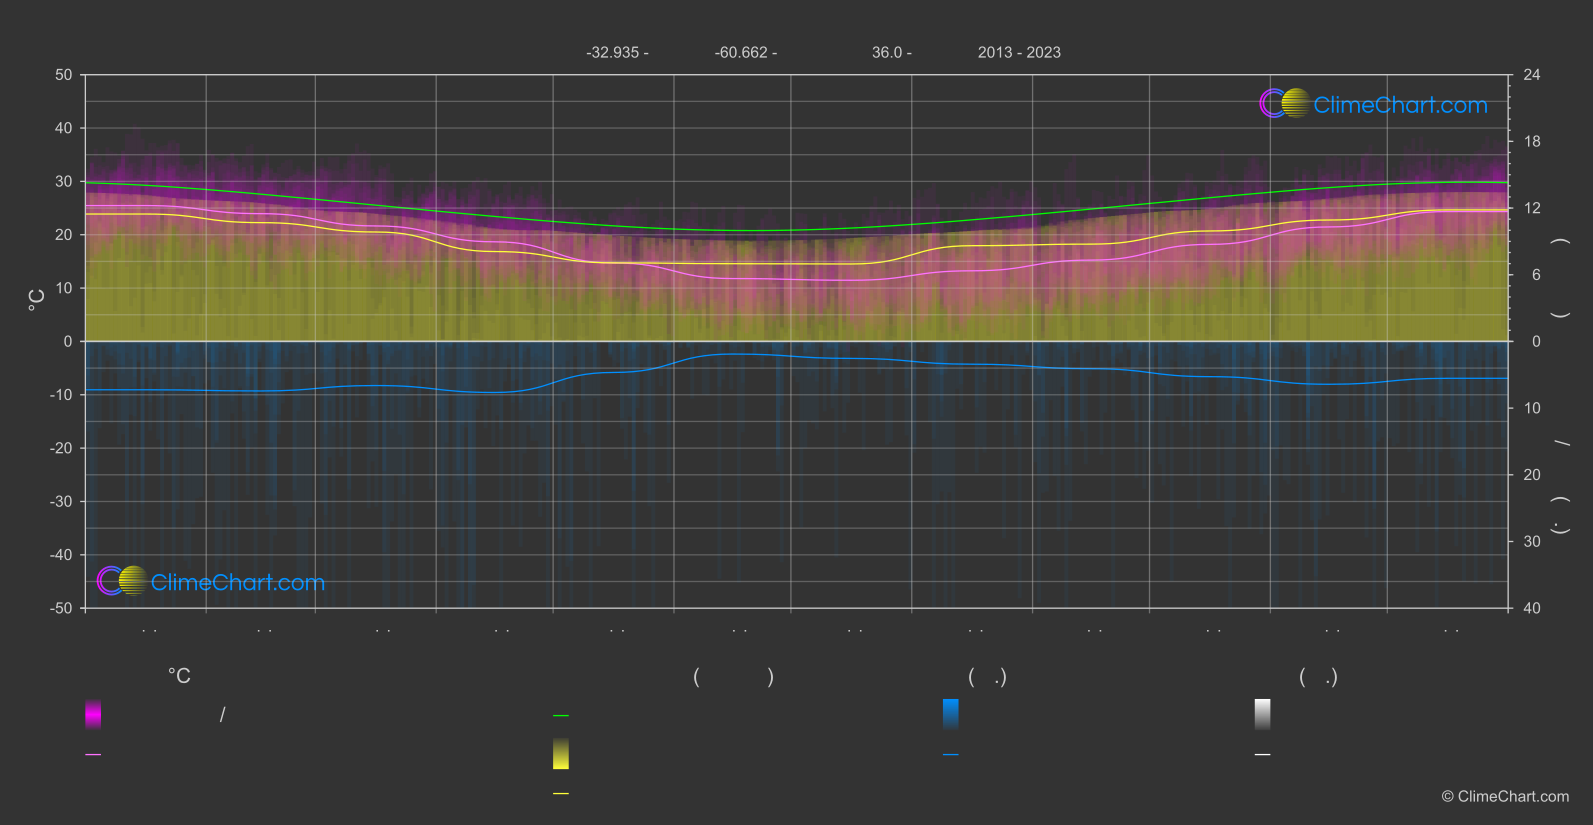Click the -50 tick on the temperature axis
Screen dimensions: 1593x825
coord(61,608)
